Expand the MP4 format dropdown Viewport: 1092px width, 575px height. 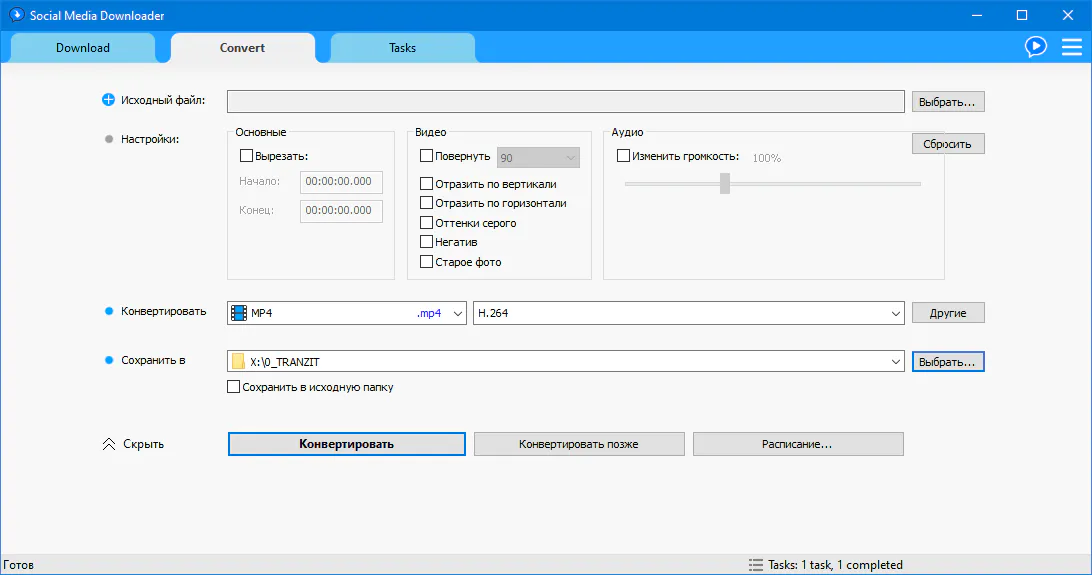tap(458, 313)
